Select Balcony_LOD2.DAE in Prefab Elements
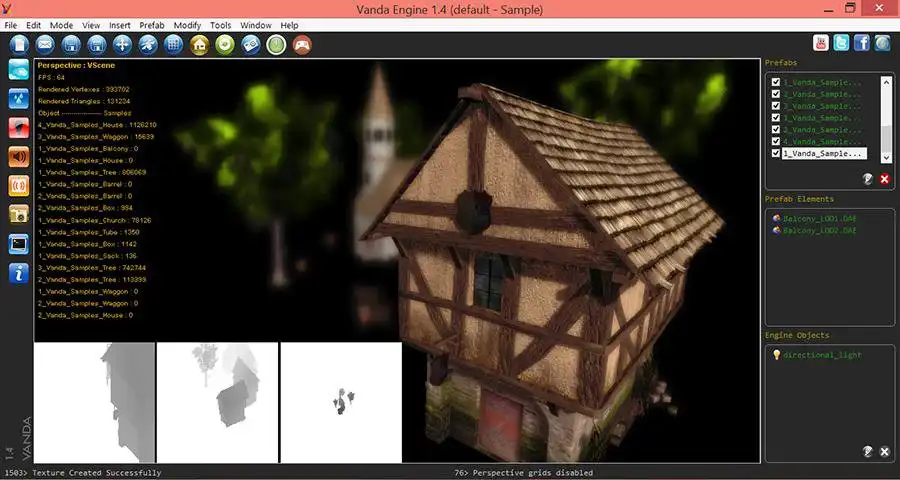 820,230
